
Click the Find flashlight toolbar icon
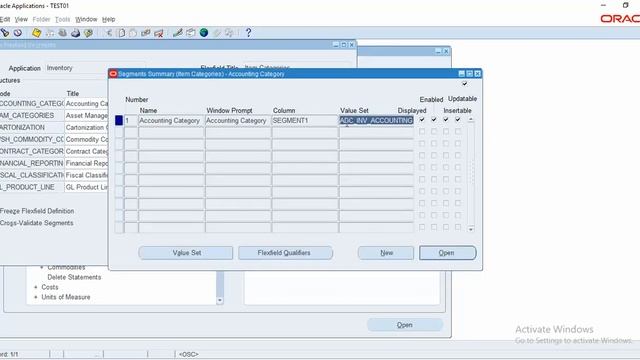pos(5,33)
